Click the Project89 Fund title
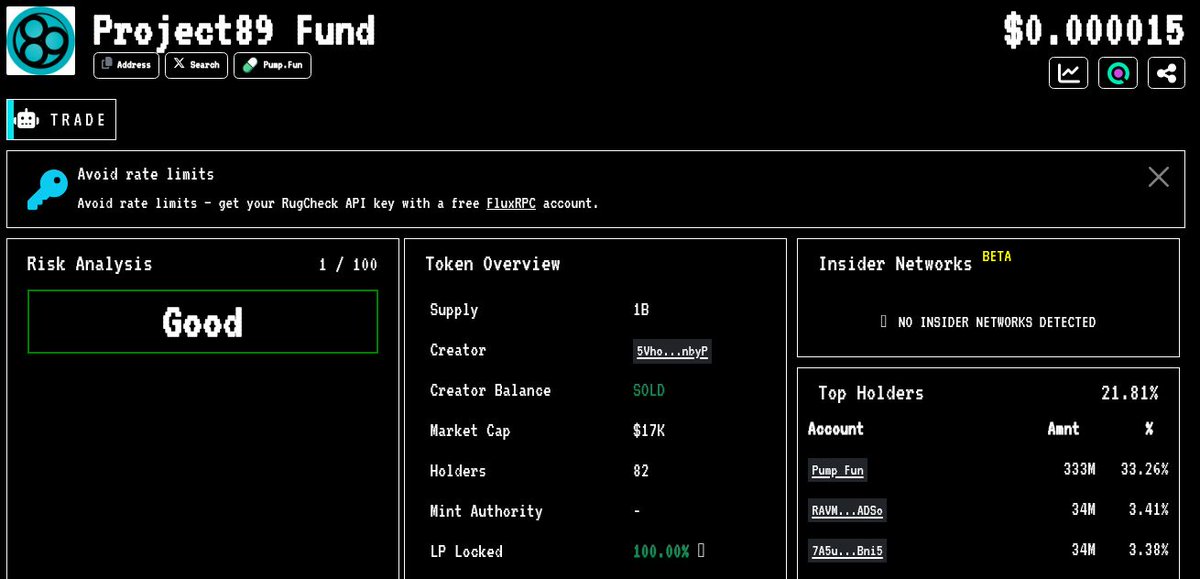The height and width of the screenshot is (579, 1200). pyautogui.click(x=234, y=30)
